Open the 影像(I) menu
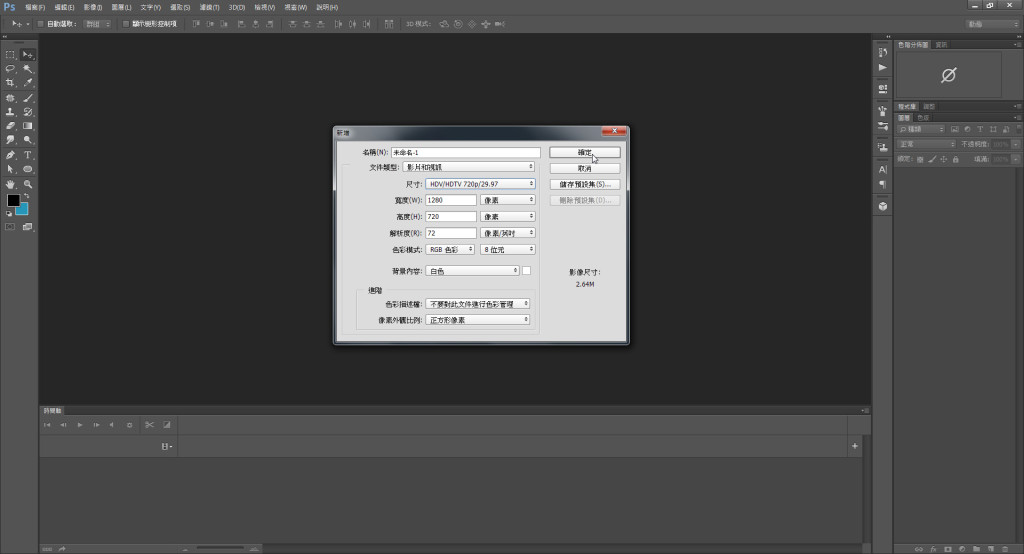This screenshot has width=1024, height=554. pyautogui.click(x=92, y=7)
